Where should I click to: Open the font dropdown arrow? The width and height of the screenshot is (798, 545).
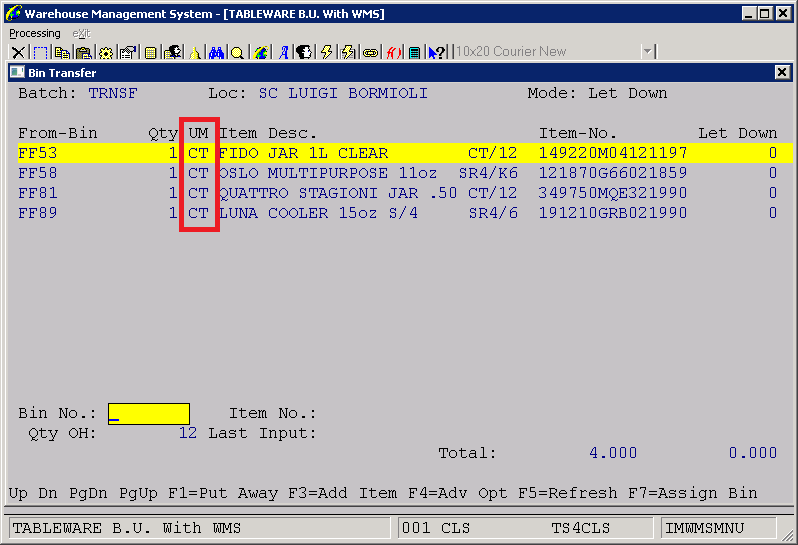point(647,51)
